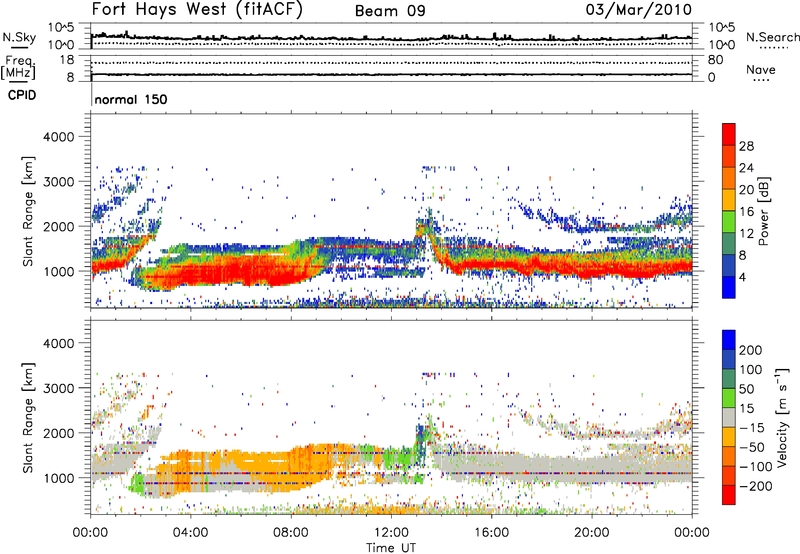Click the '-50' velocity colorbar label
Viewport: 800px width, 554px height.
point(752,447)
